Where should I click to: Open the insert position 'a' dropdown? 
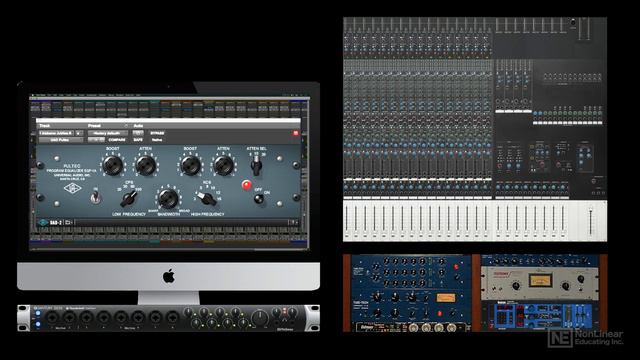79,133
